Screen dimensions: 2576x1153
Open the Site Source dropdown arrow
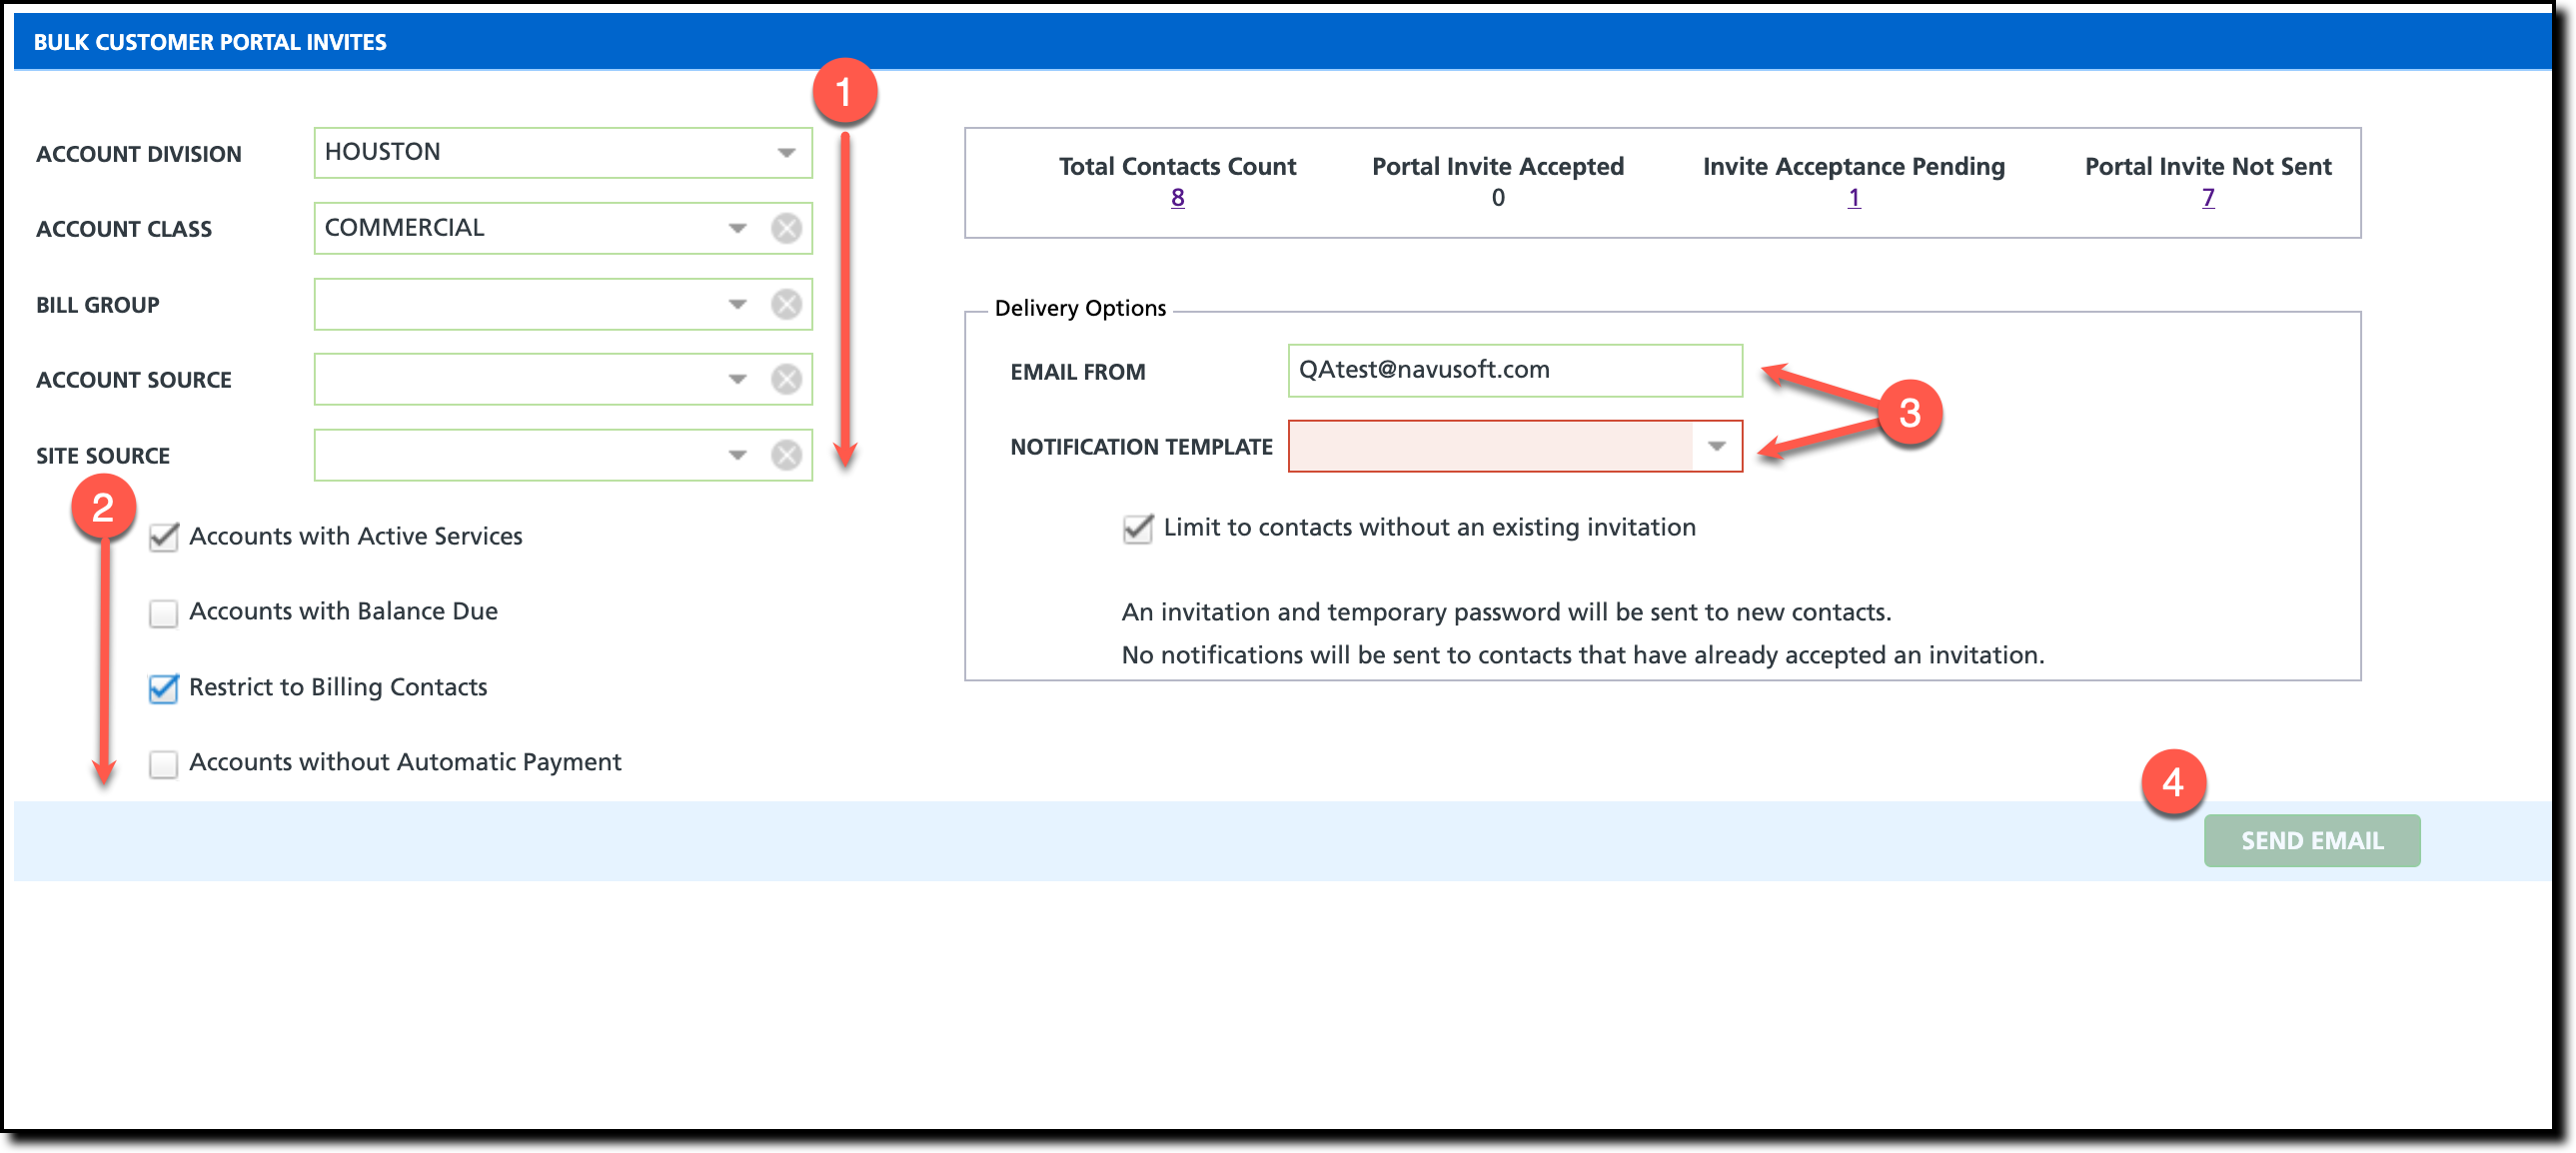[x=737, y=455]
